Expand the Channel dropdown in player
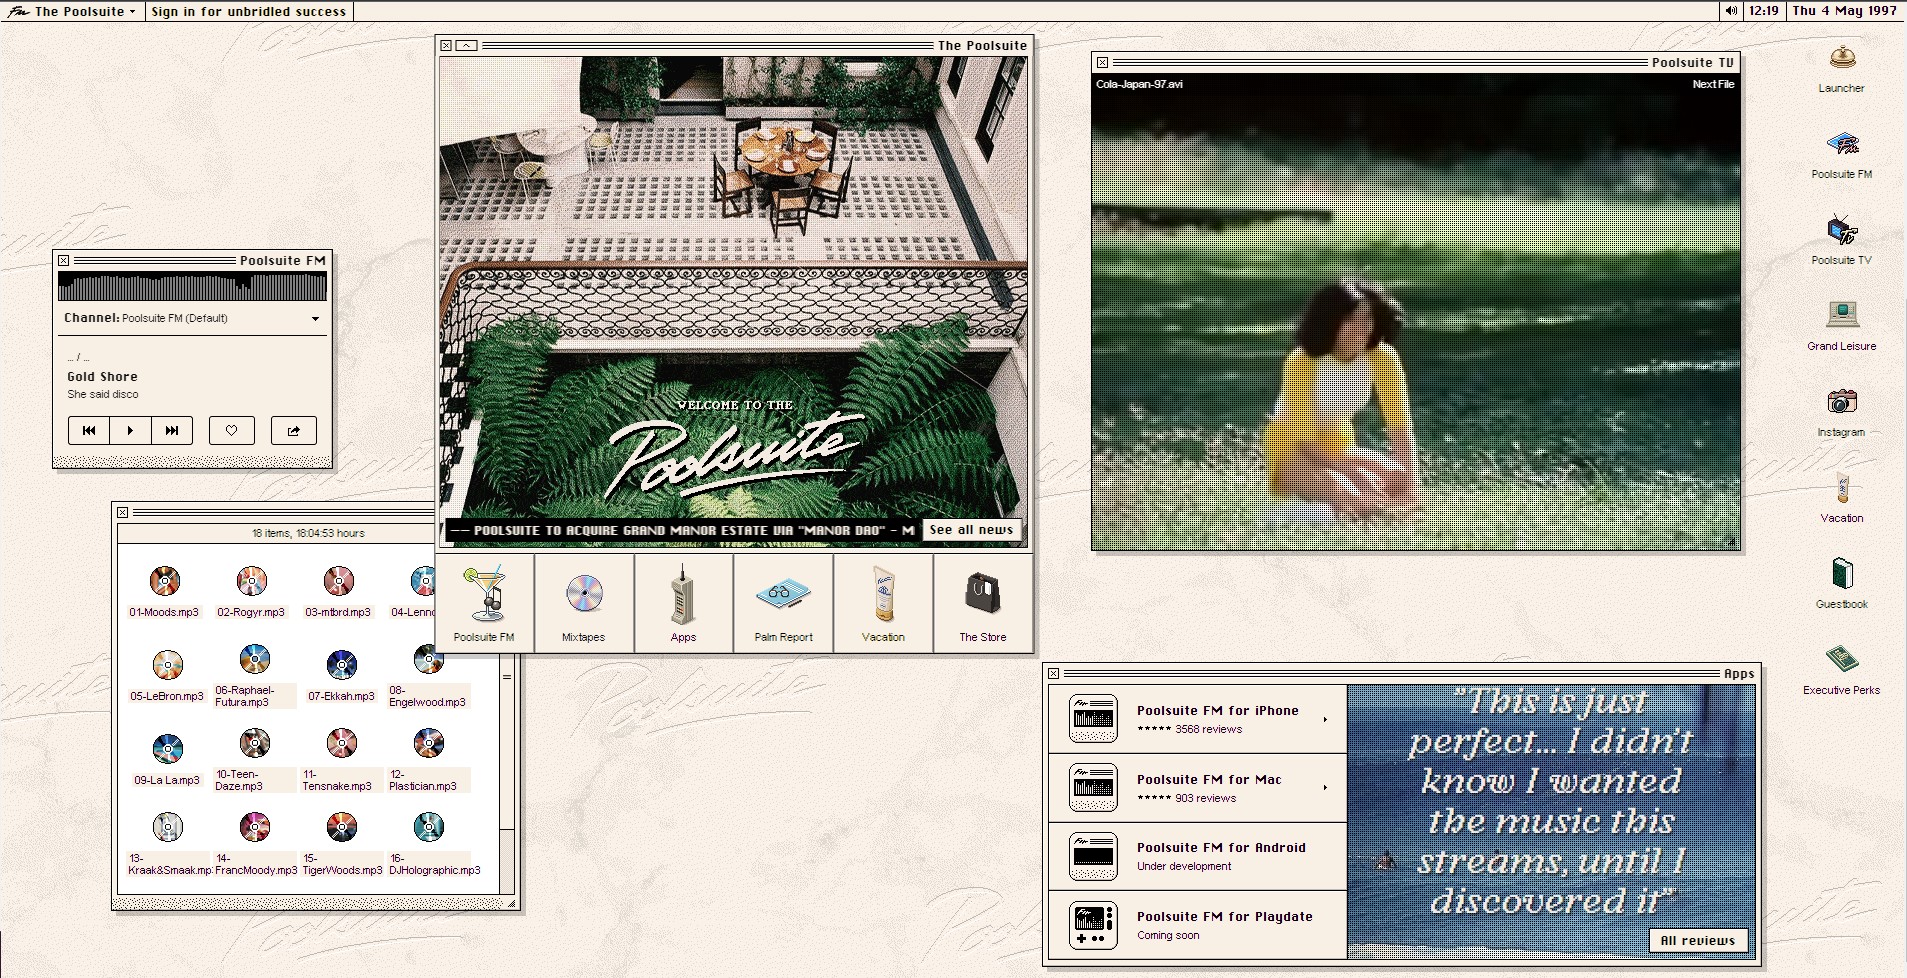The width and height of the screenshot is (1907, 978). coord(315,319)
